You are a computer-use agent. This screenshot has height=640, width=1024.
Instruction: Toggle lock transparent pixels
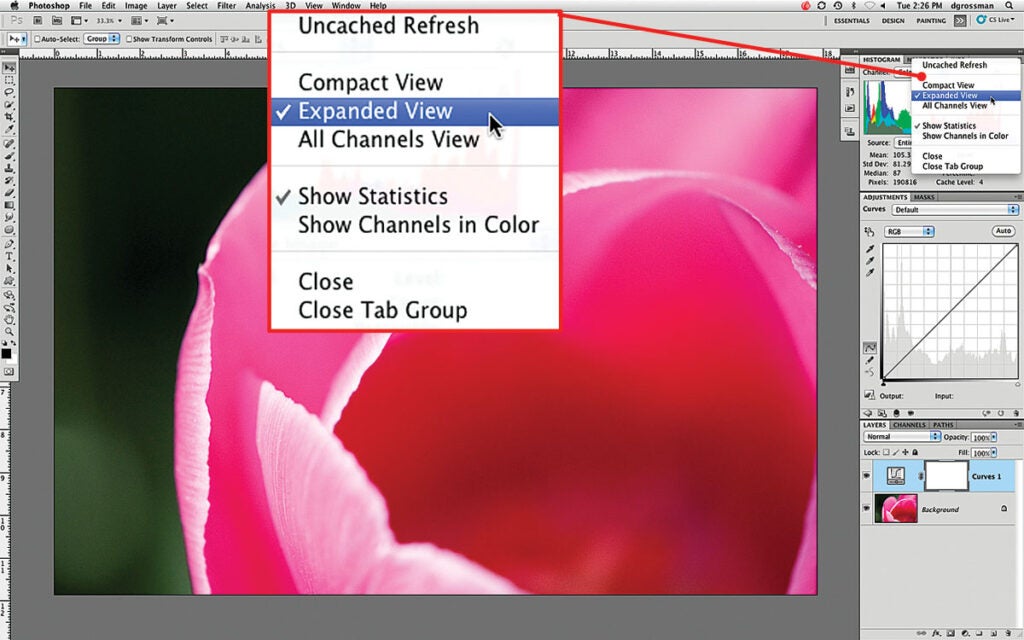click(x=886, y=452)
